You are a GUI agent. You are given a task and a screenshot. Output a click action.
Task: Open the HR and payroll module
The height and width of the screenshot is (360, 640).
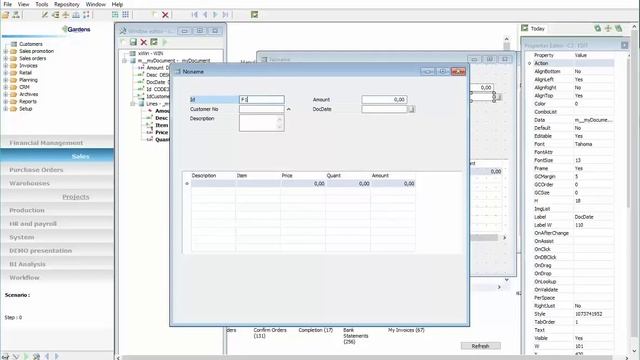click(x=57, y=224)
